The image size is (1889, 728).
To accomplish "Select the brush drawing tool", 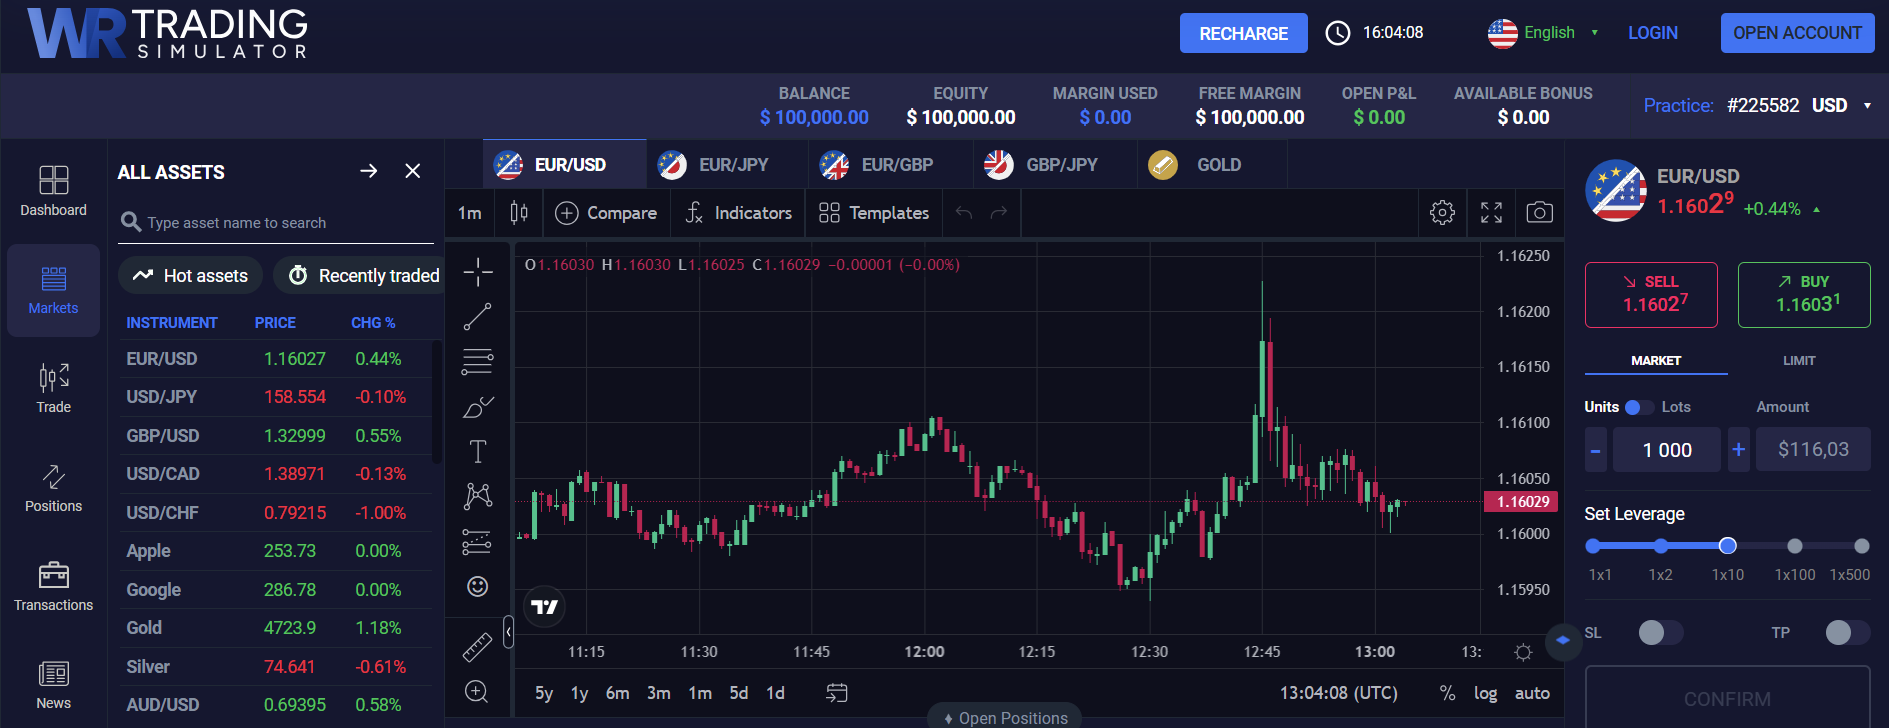I will [x=478, y=406].
